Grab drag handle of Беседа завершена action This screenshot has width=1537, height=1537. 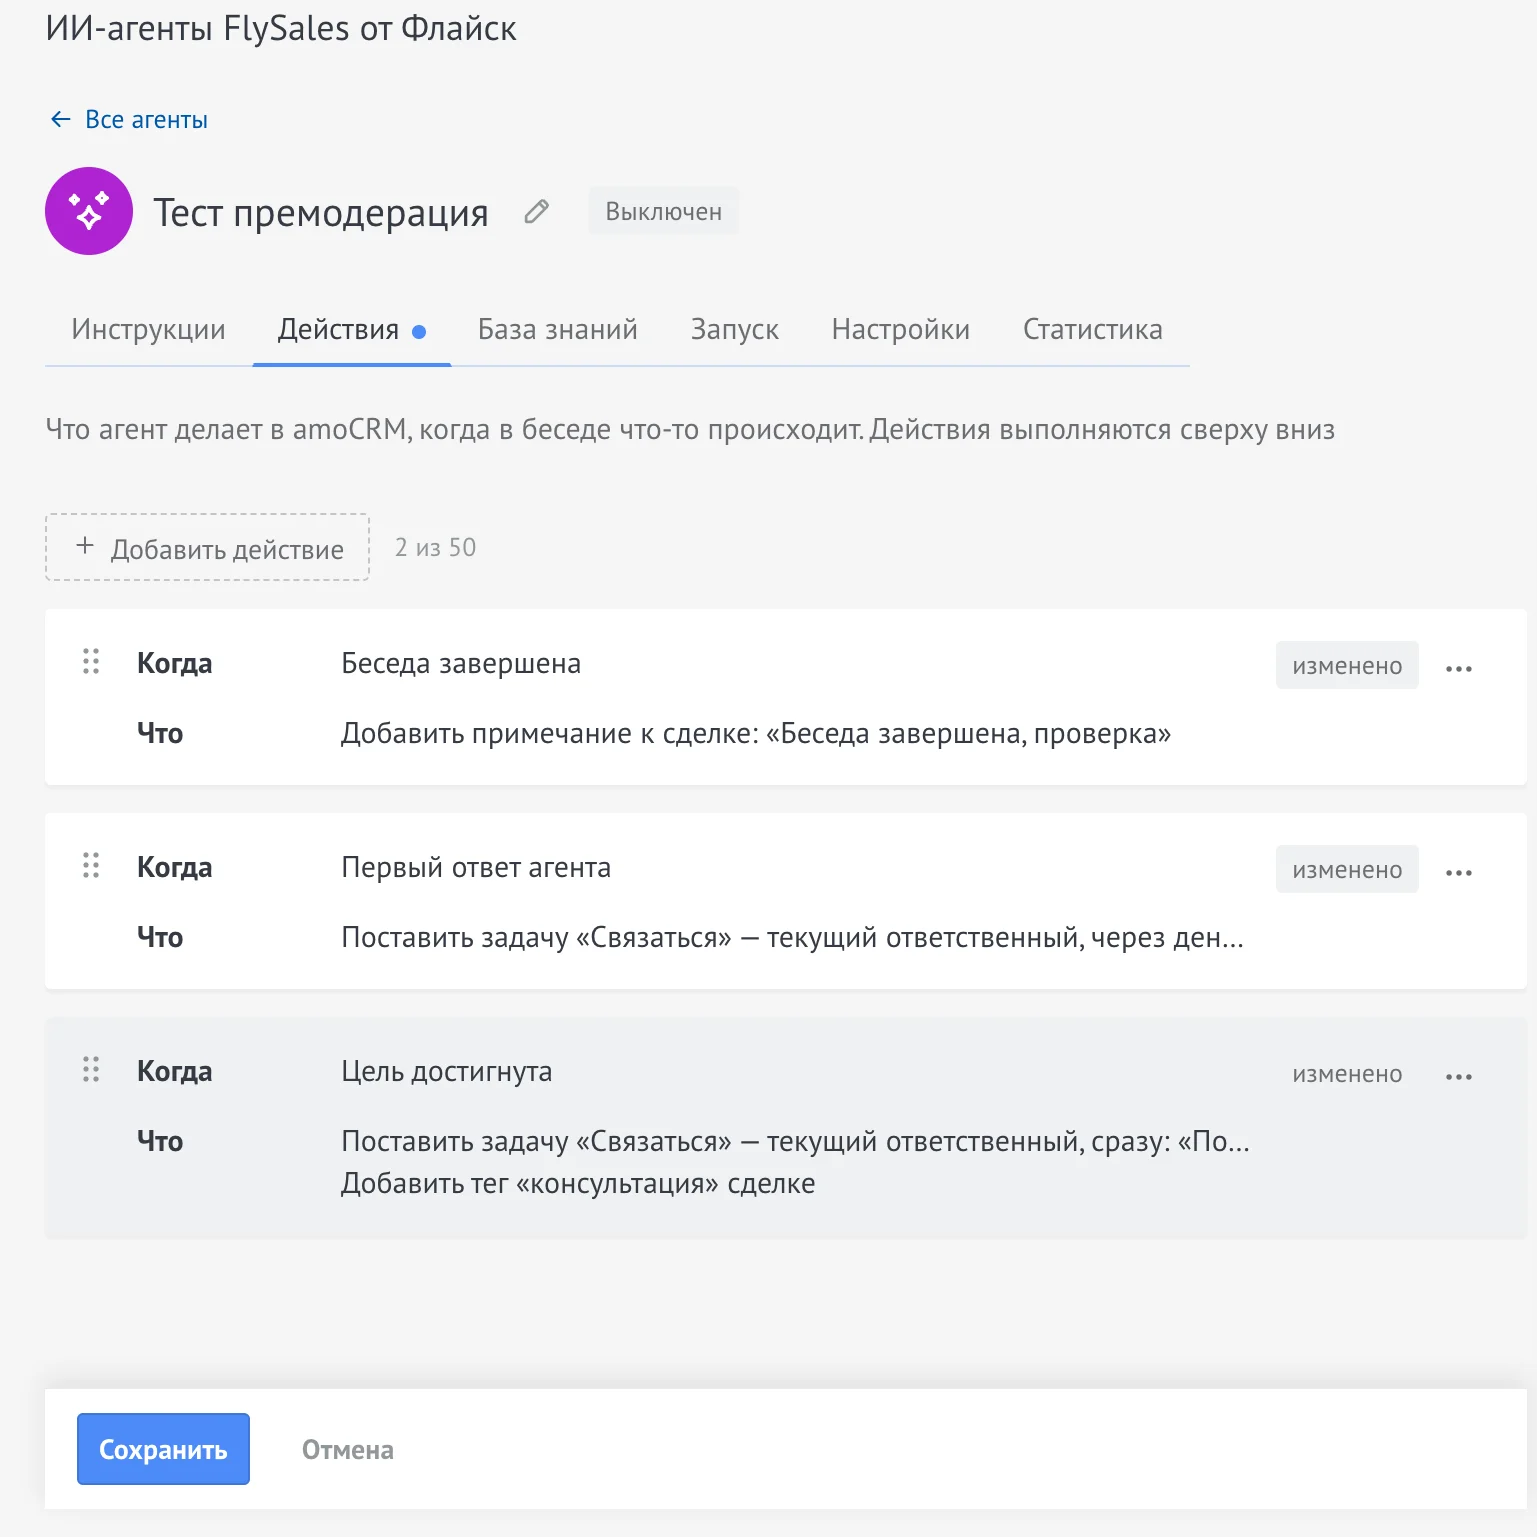(91, 661)
